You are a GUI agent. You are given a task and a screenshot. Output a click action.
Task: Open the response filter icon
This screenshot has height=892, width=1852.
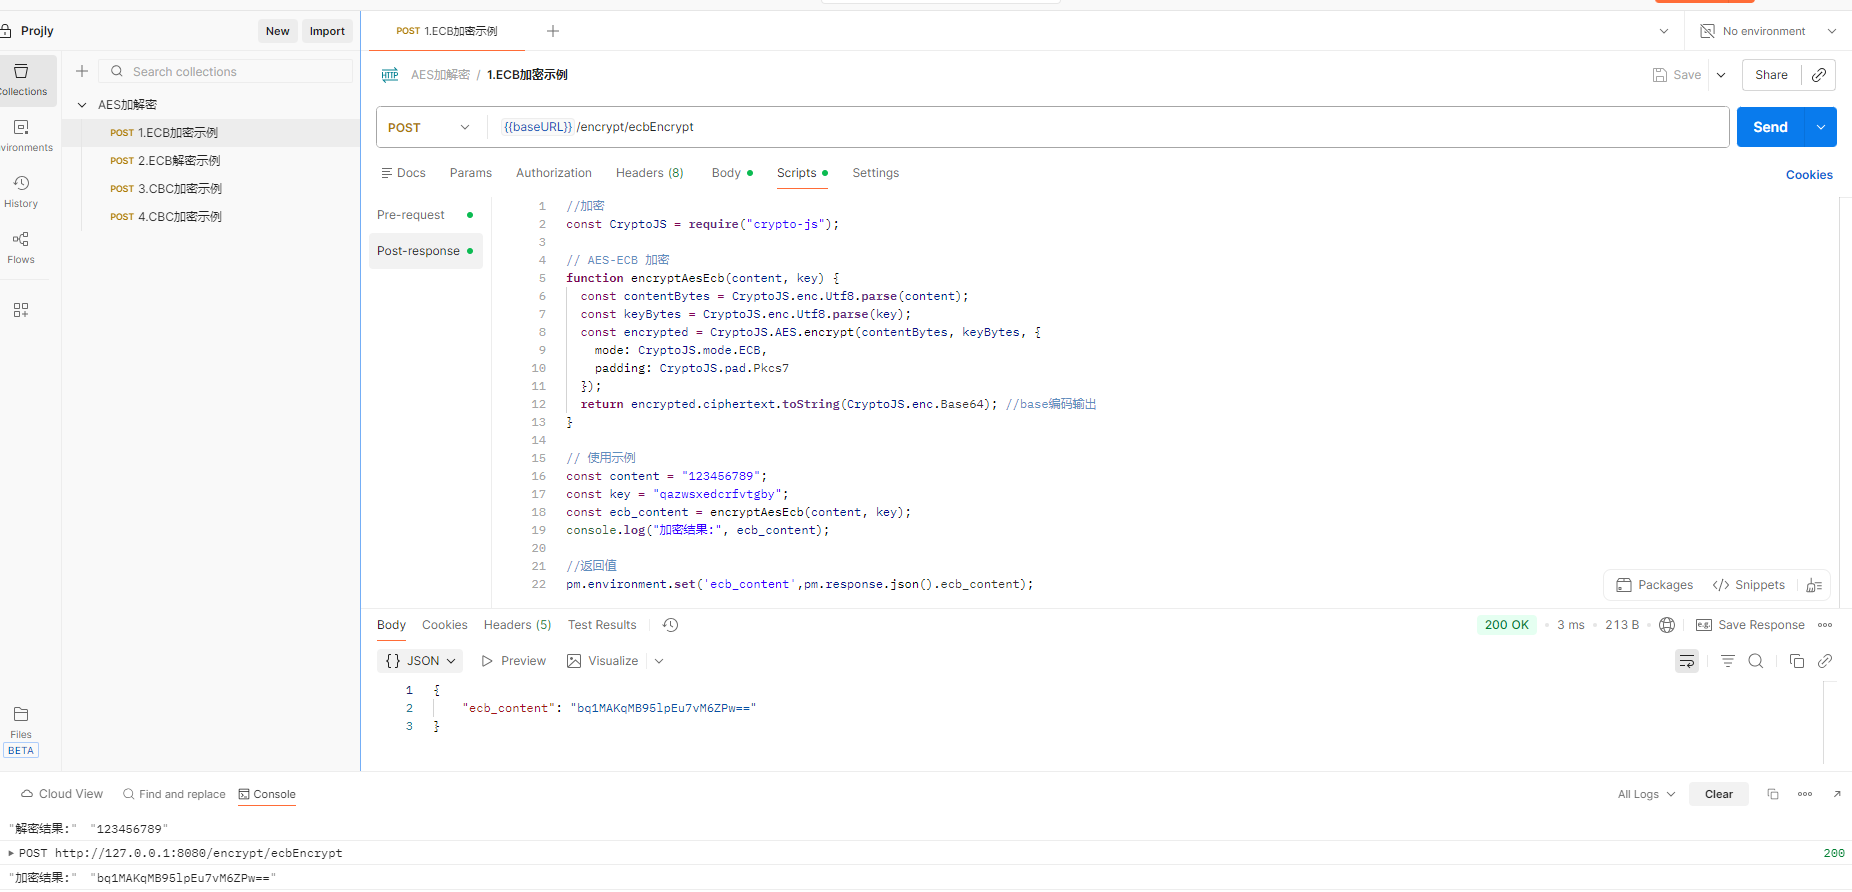click(x=1728, y=661)
